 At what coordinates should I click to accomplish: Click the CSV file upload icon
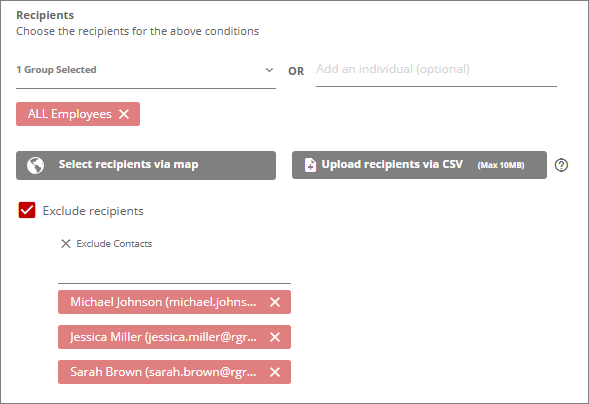pos(310,165)
